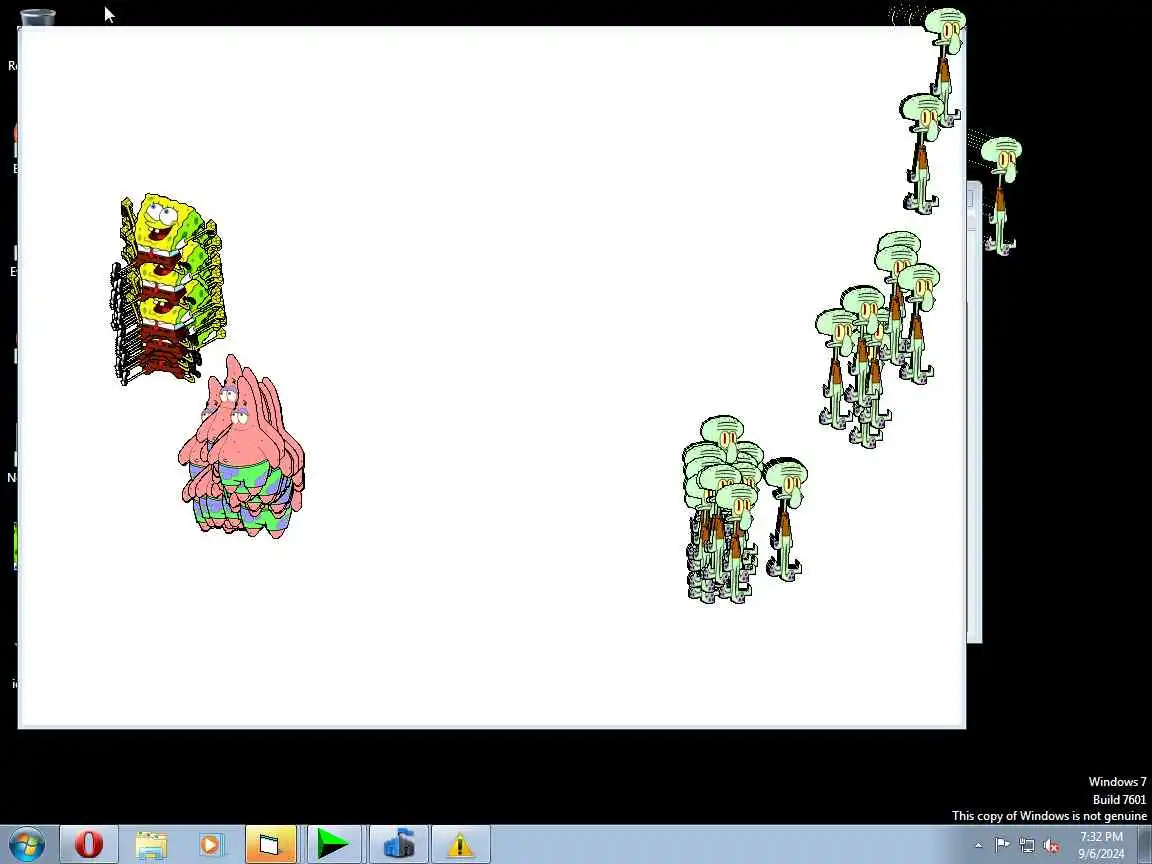Launch Opera browser from the taskbar
Viewport: 1152px width, 864px height.
(89, 844)
